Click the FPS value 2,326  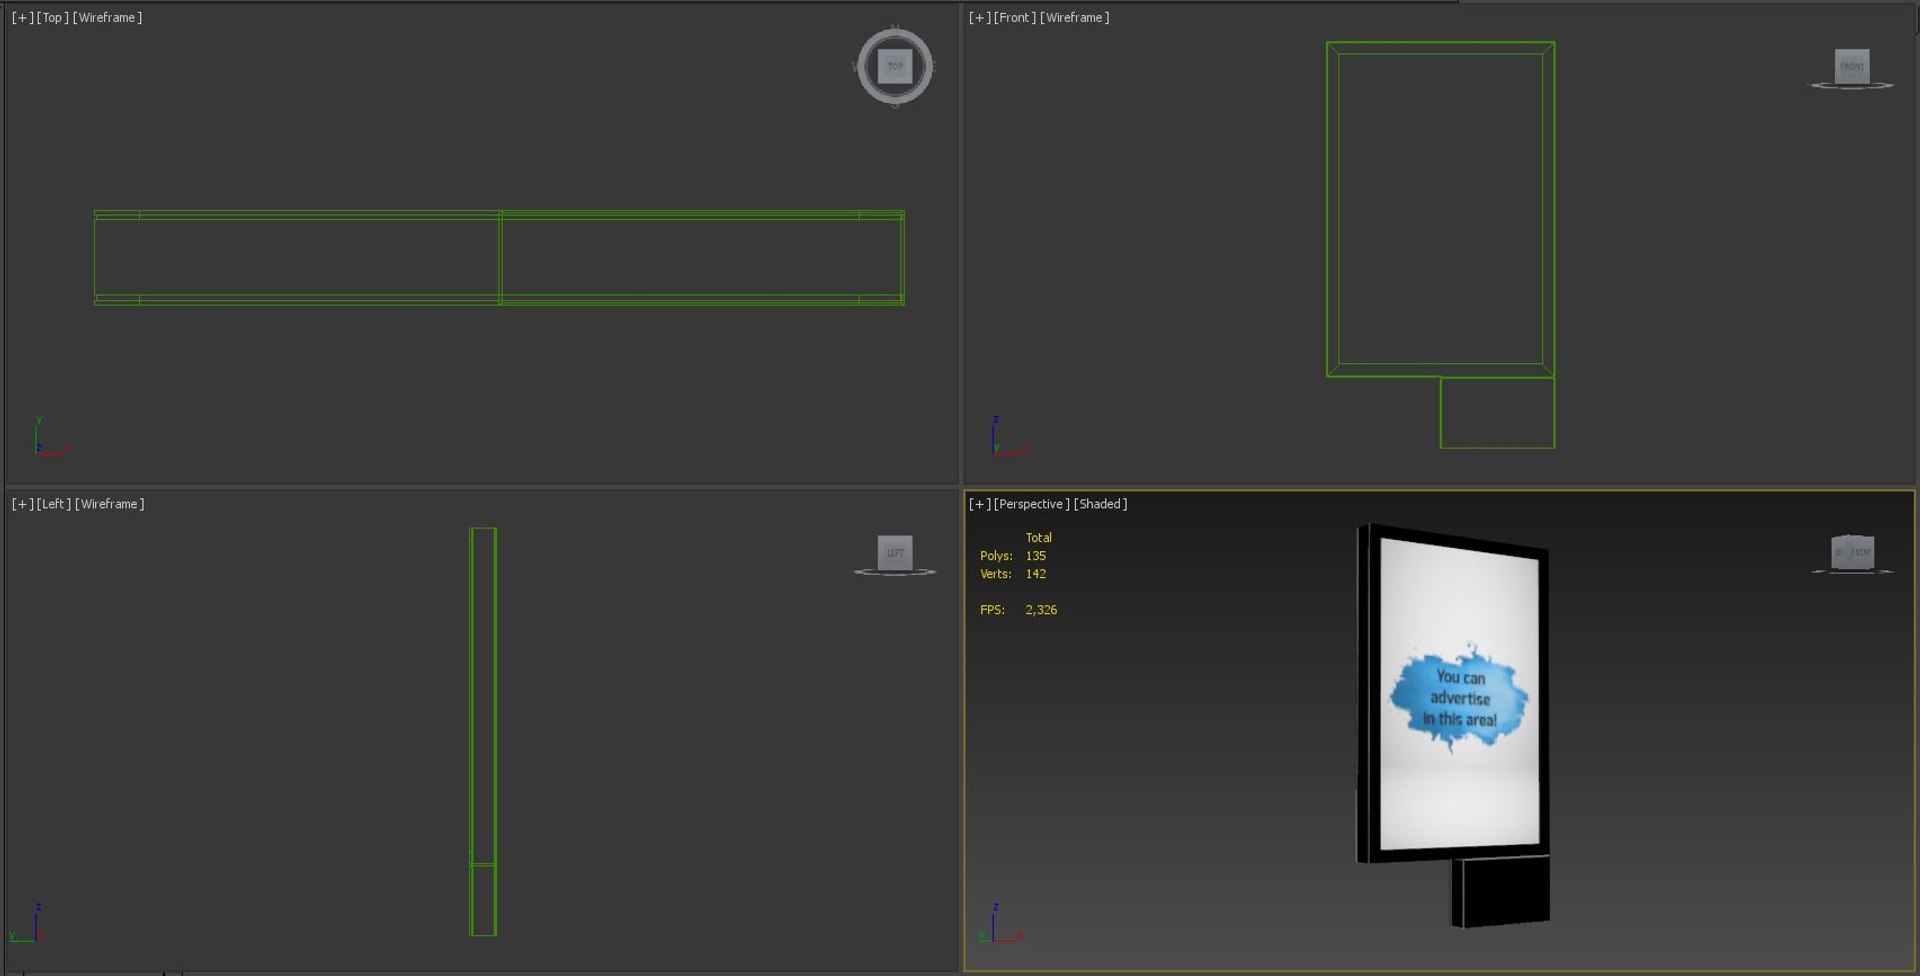coord(1040,610)
